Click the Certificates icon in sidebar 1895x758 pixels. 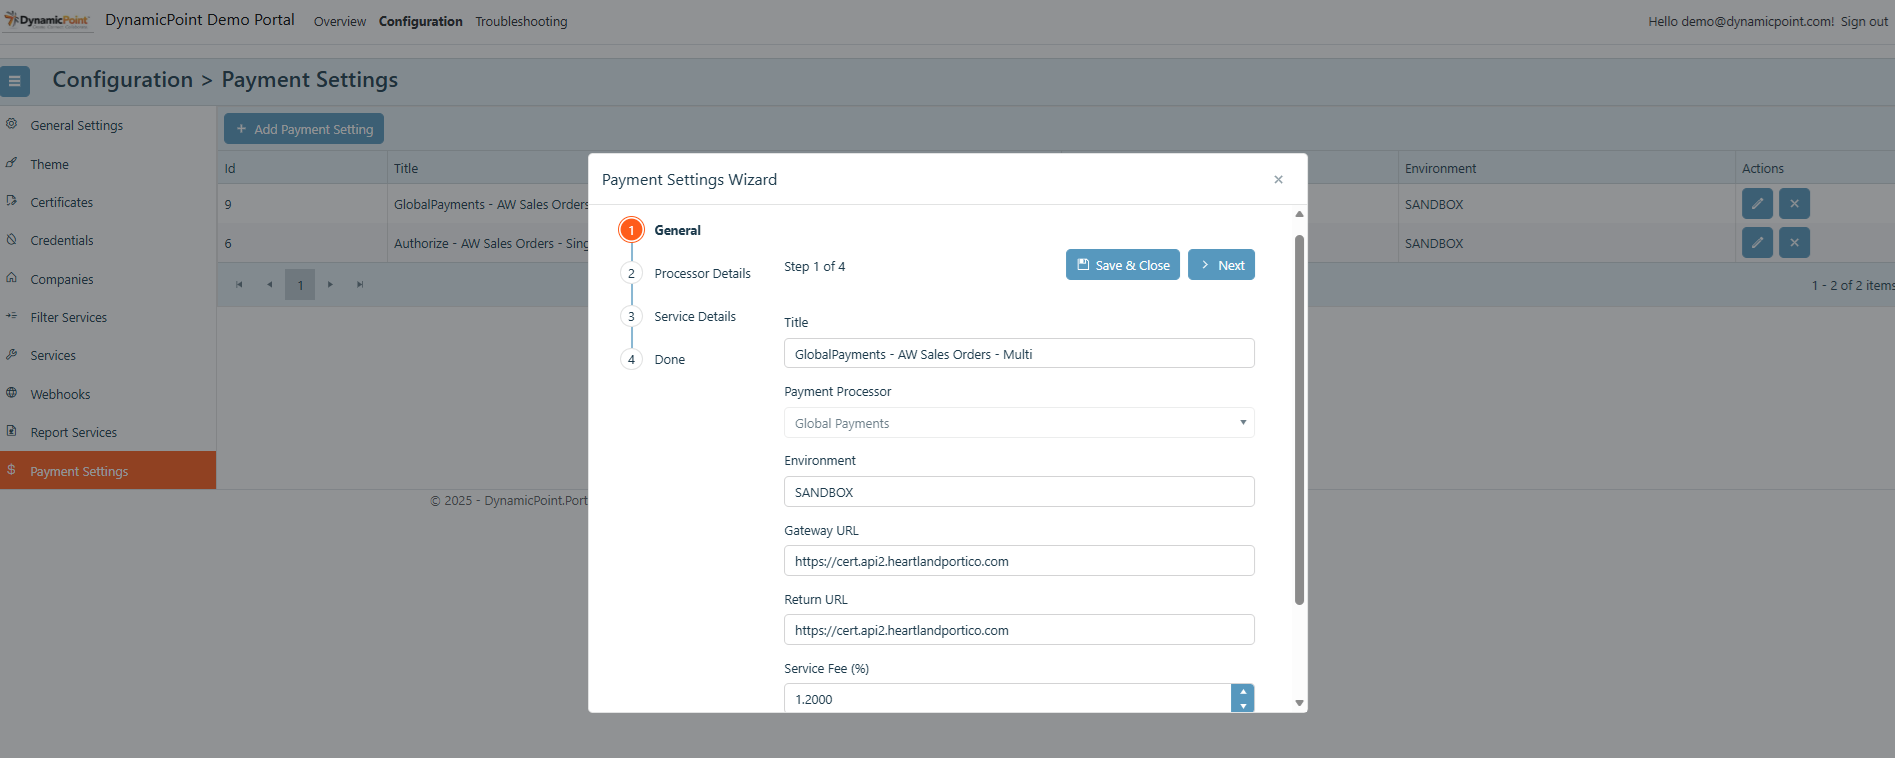click(x=12, y=201)
